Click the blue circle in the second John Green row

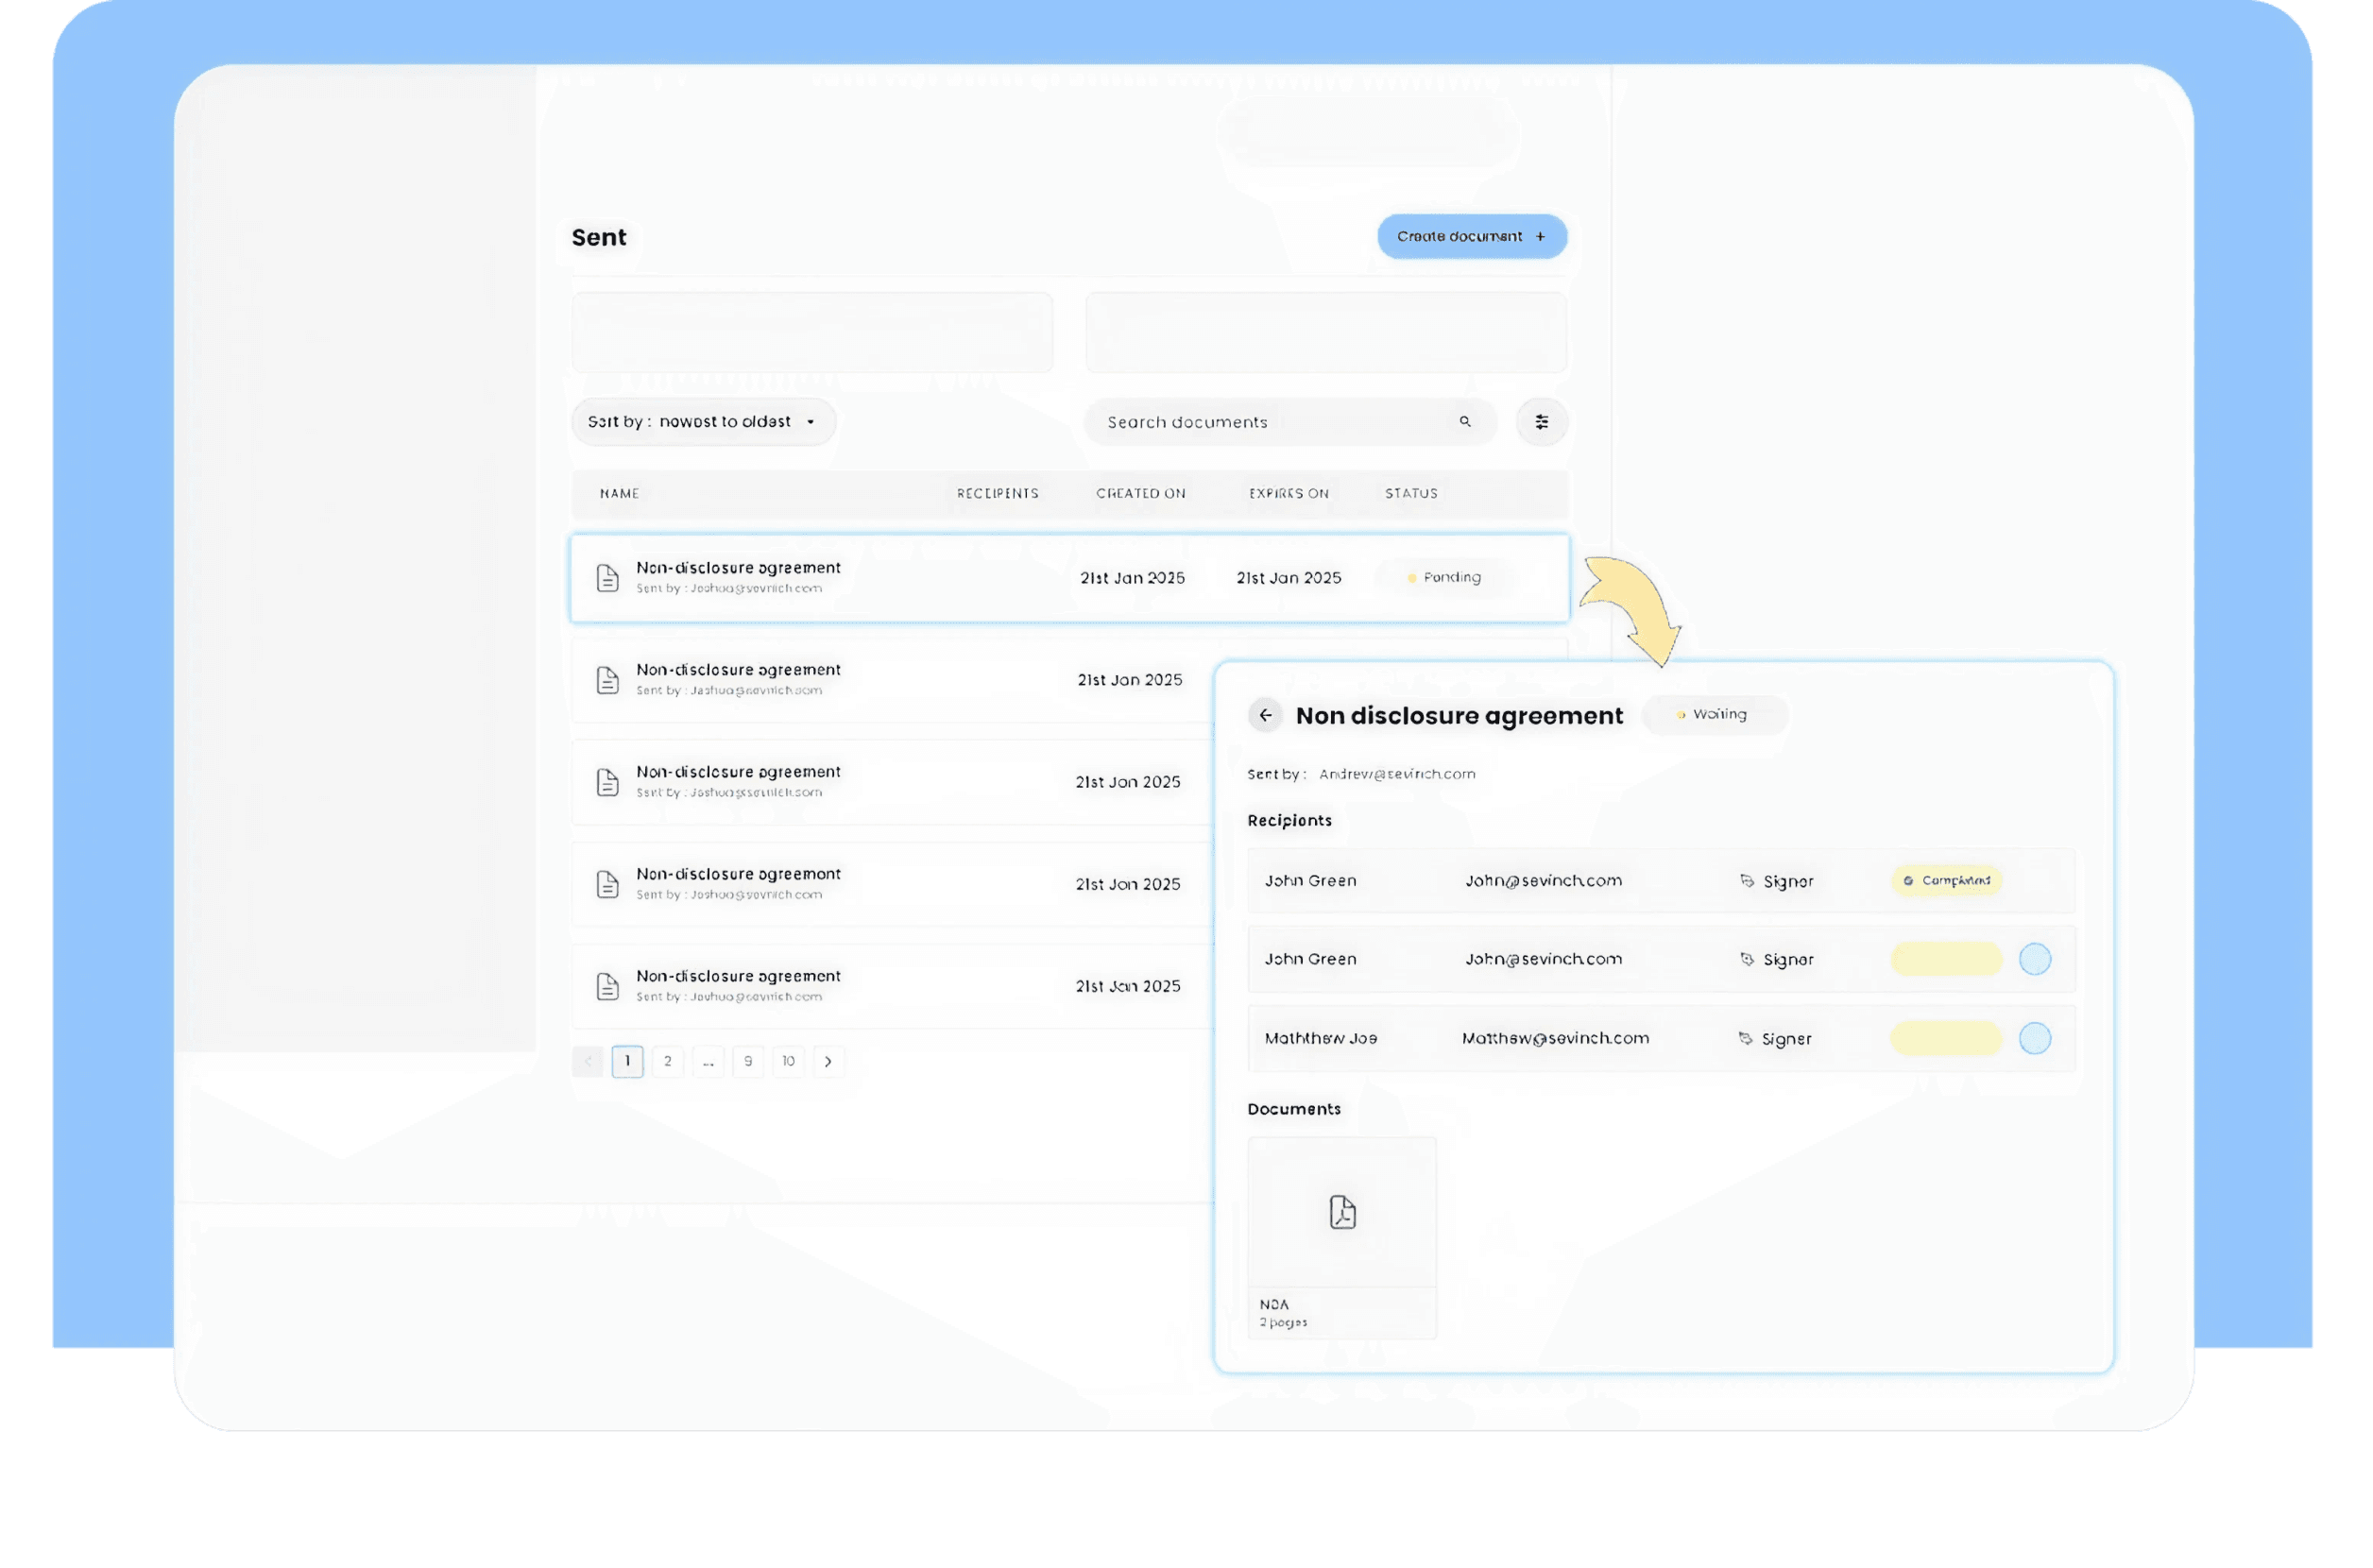(x=2034, y=959)
